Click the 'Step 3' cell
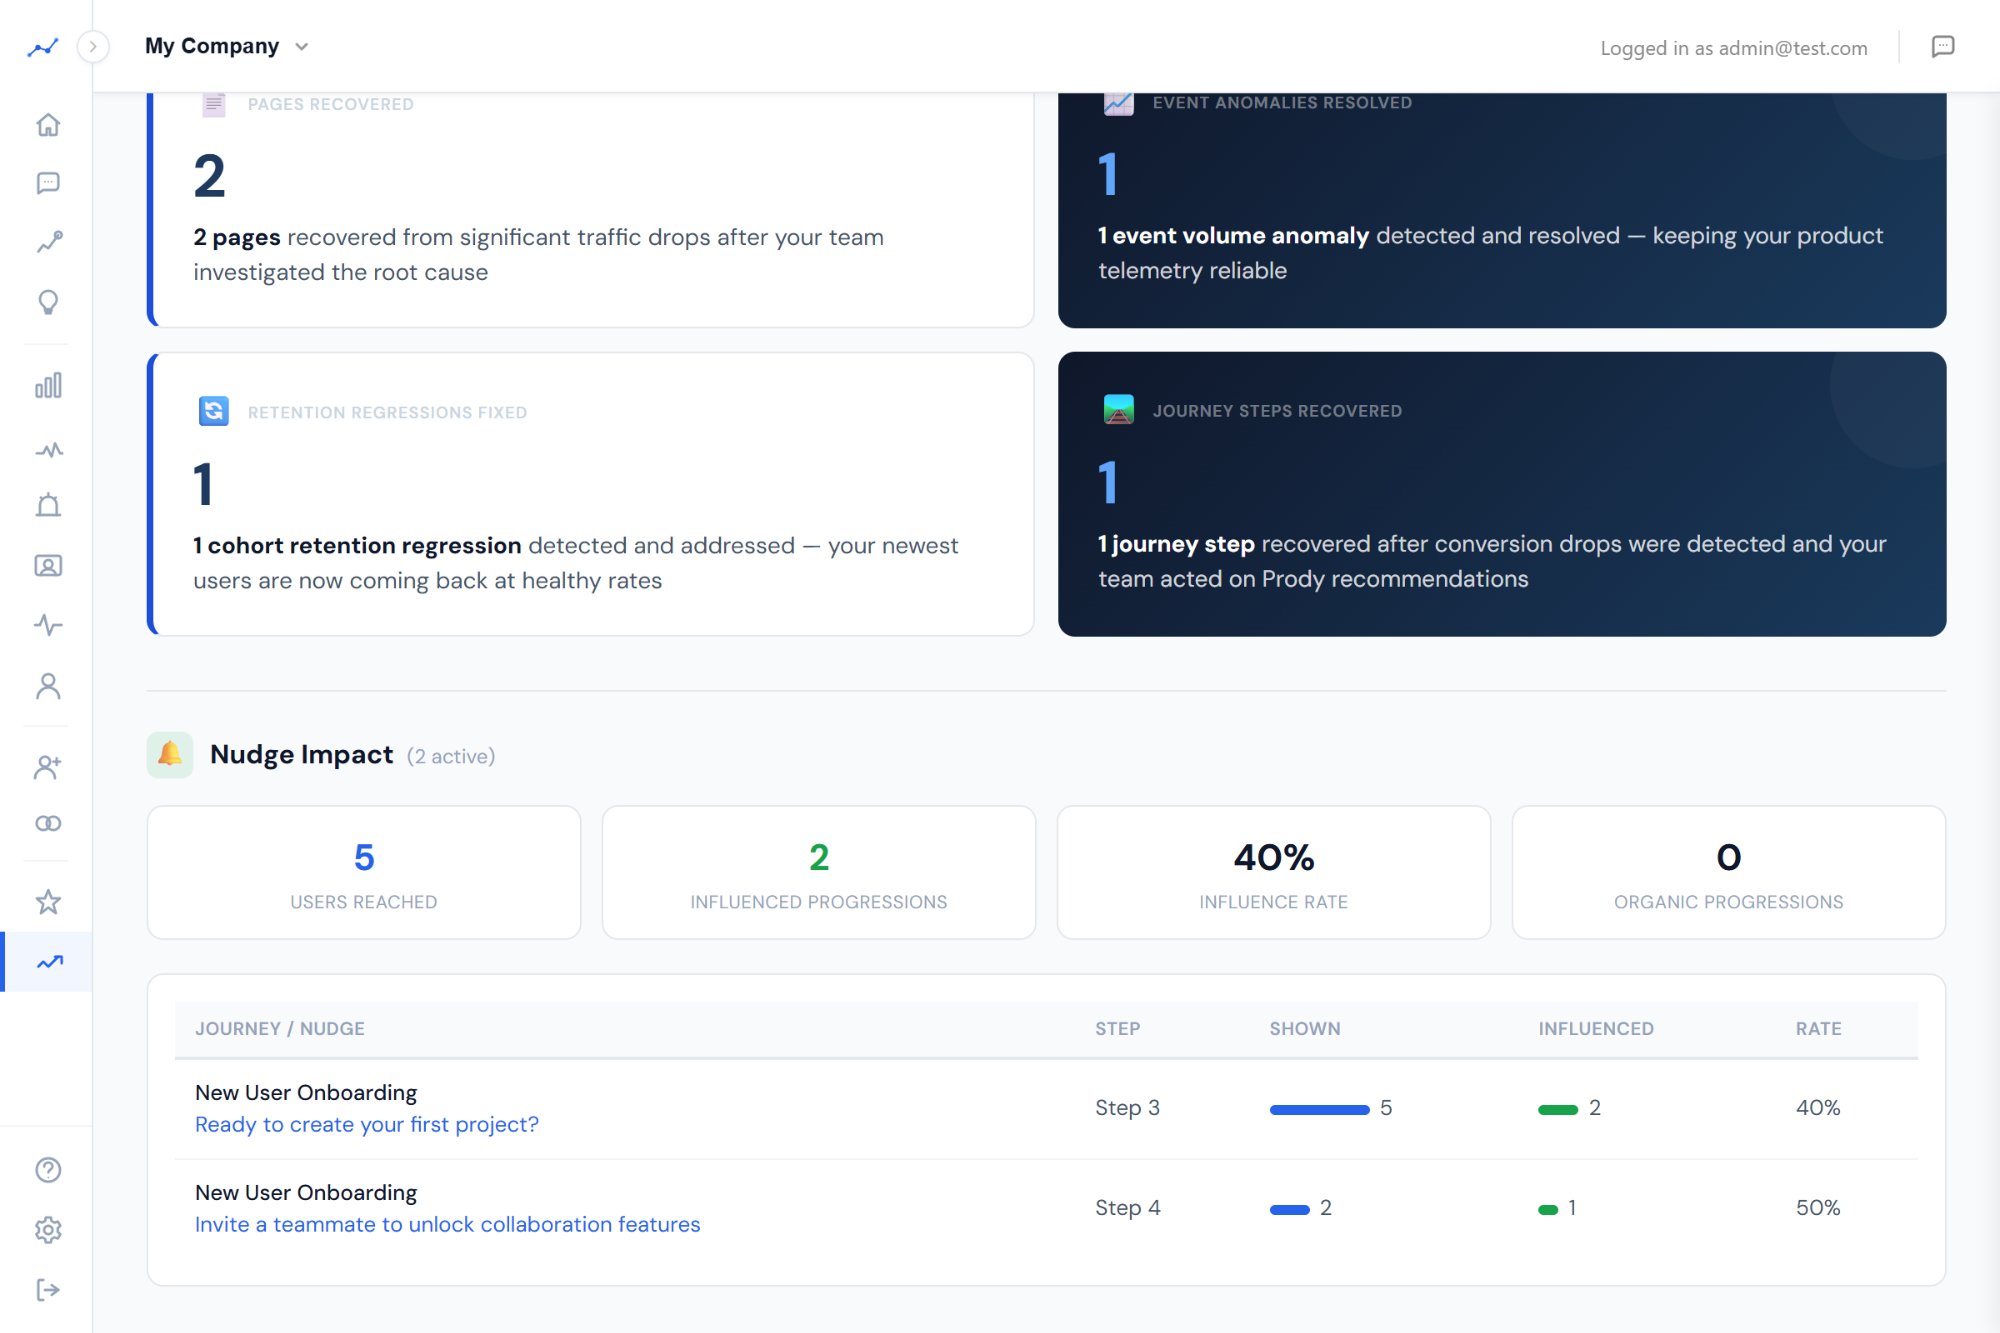Image resolution: width=2000 pixels, height=1333 pixels. point(1127,1108)
